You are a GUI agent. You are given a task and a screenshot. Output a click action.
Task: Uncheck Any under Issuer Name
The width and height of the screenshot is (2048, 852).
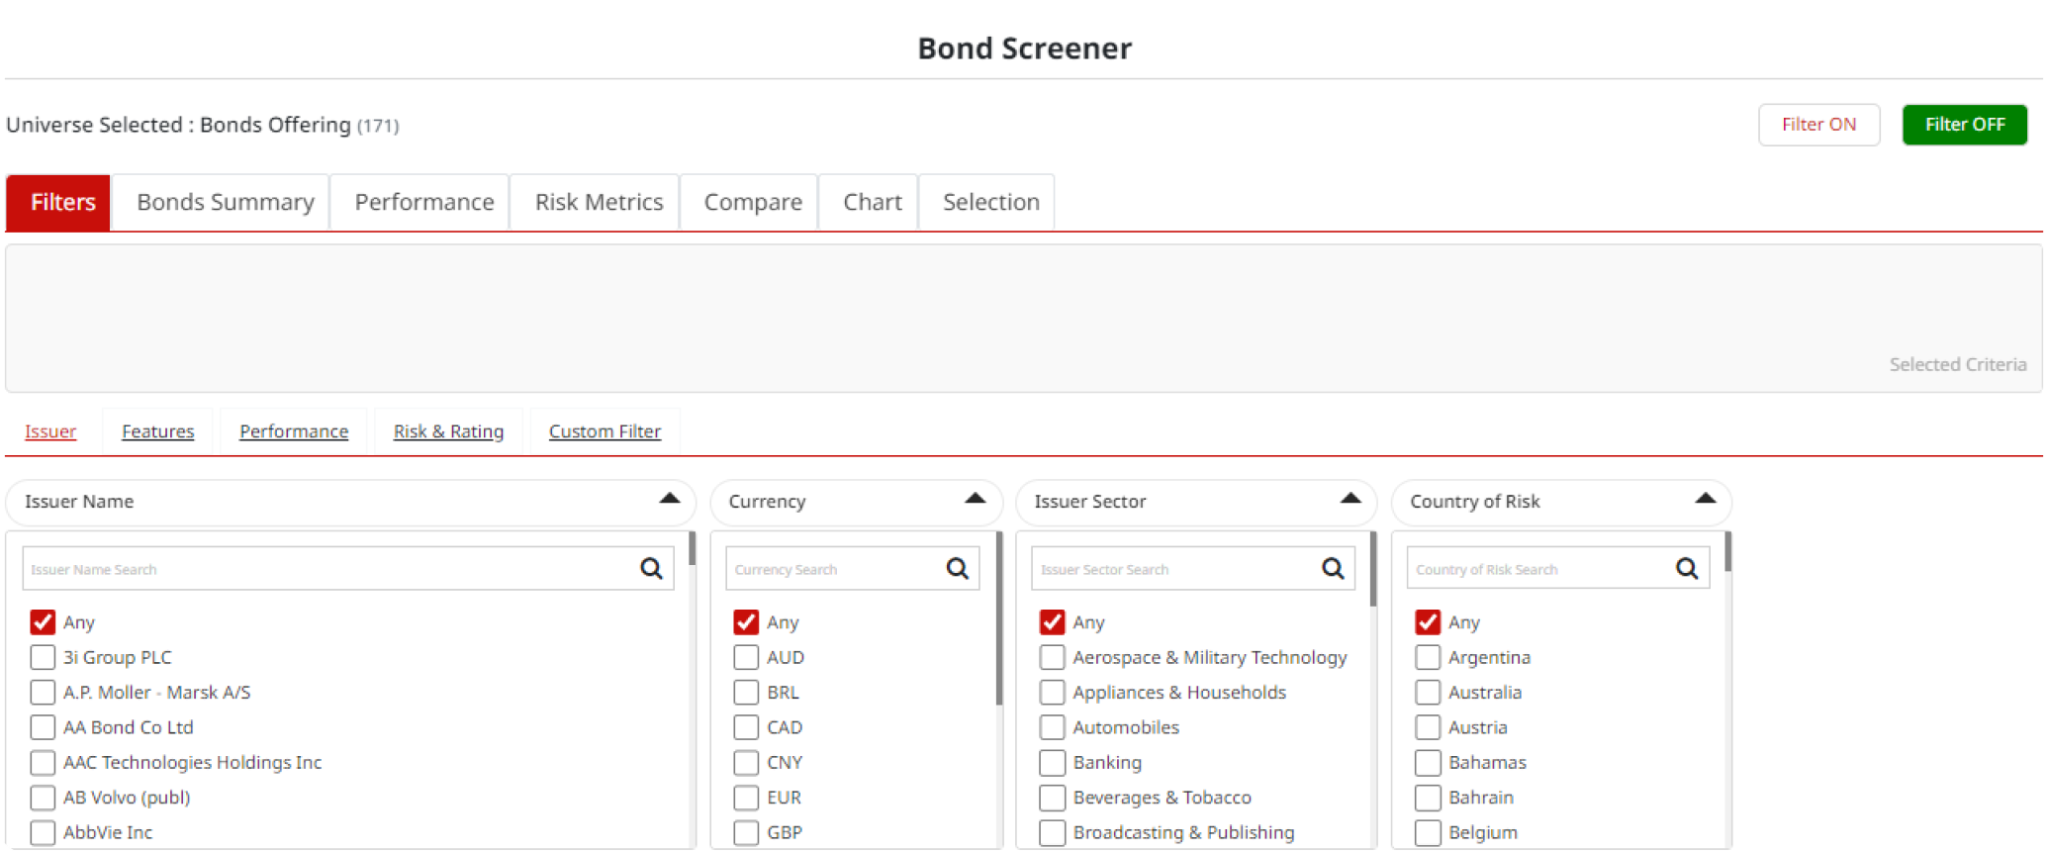coord(42,622)
